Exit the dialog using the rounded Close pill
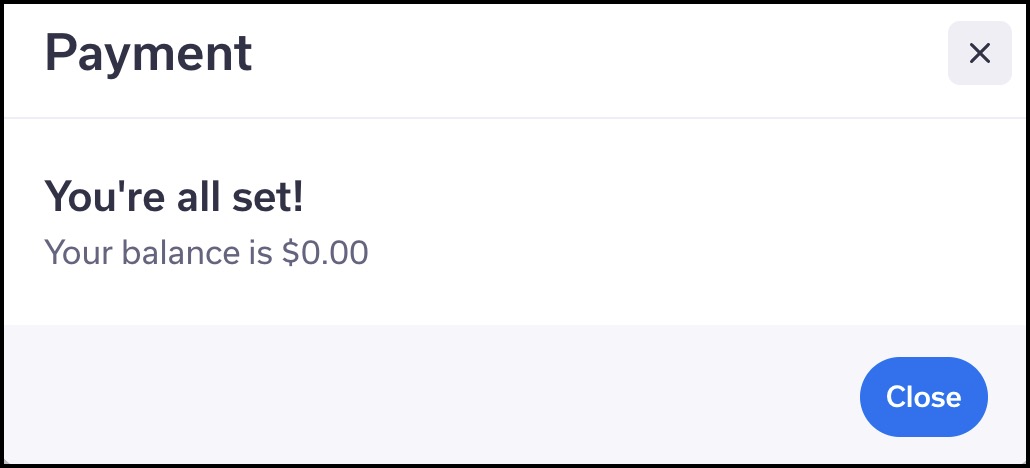 (x=924, y=397)
